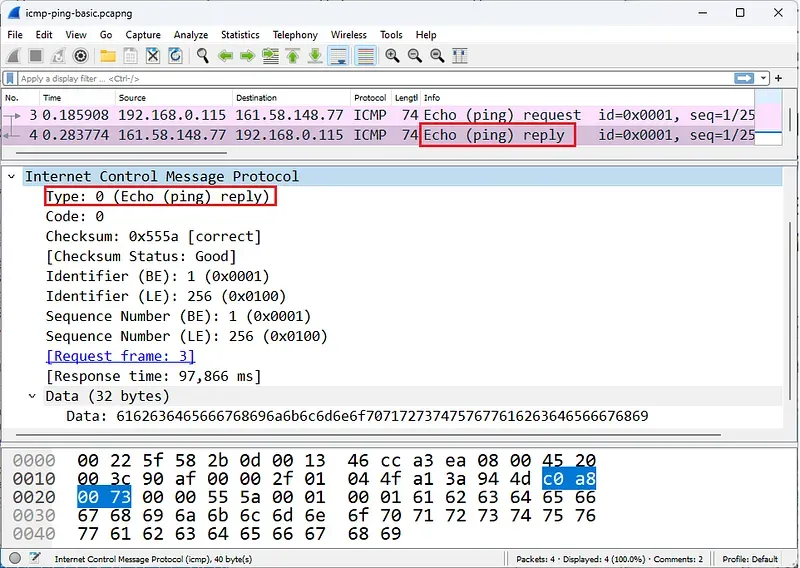
Task: Sort by the Destination column header
Action: pyautogui.click(x=291, y=97)
